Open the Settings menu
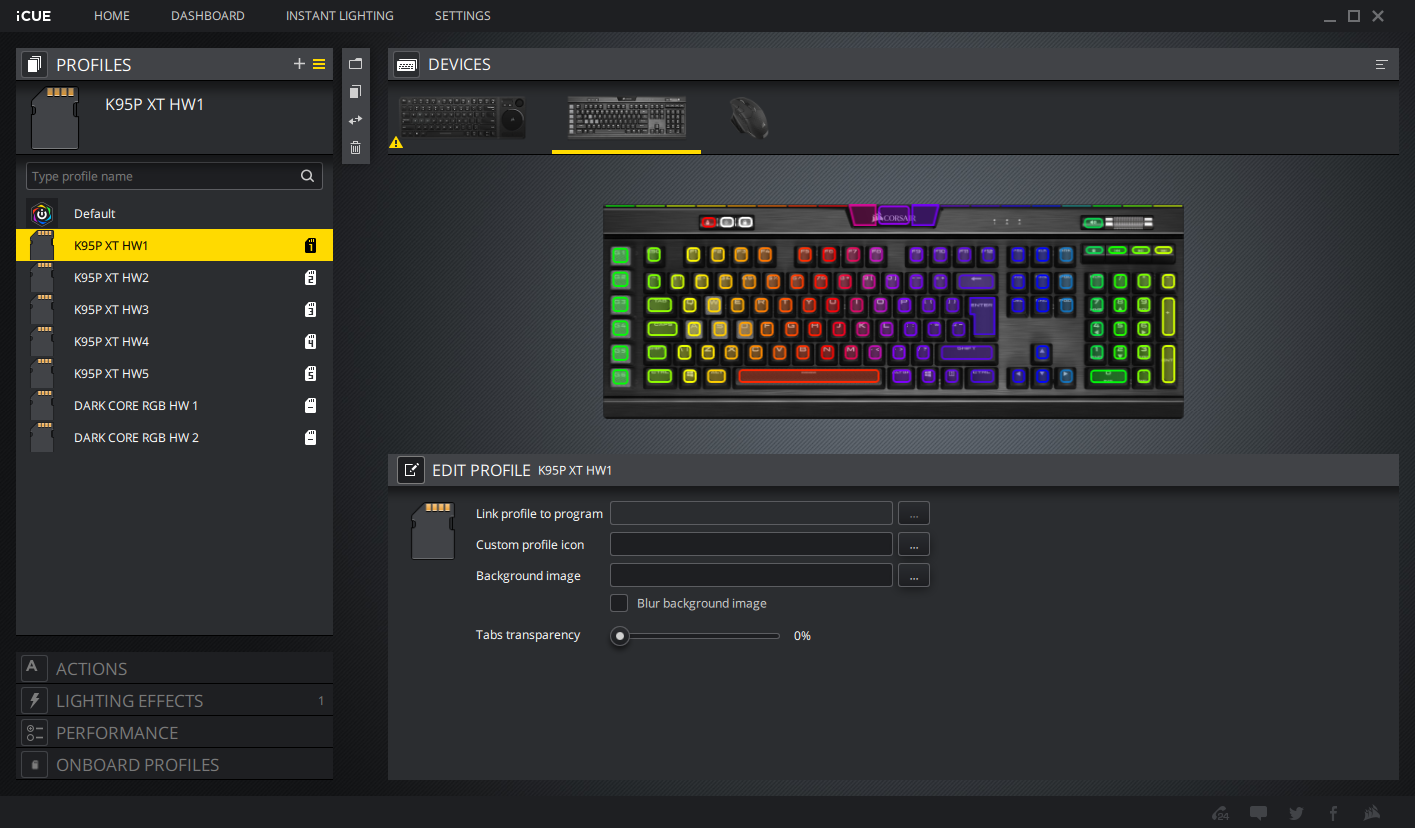This screenshot has width=1415, height=828. click(463, 16)
